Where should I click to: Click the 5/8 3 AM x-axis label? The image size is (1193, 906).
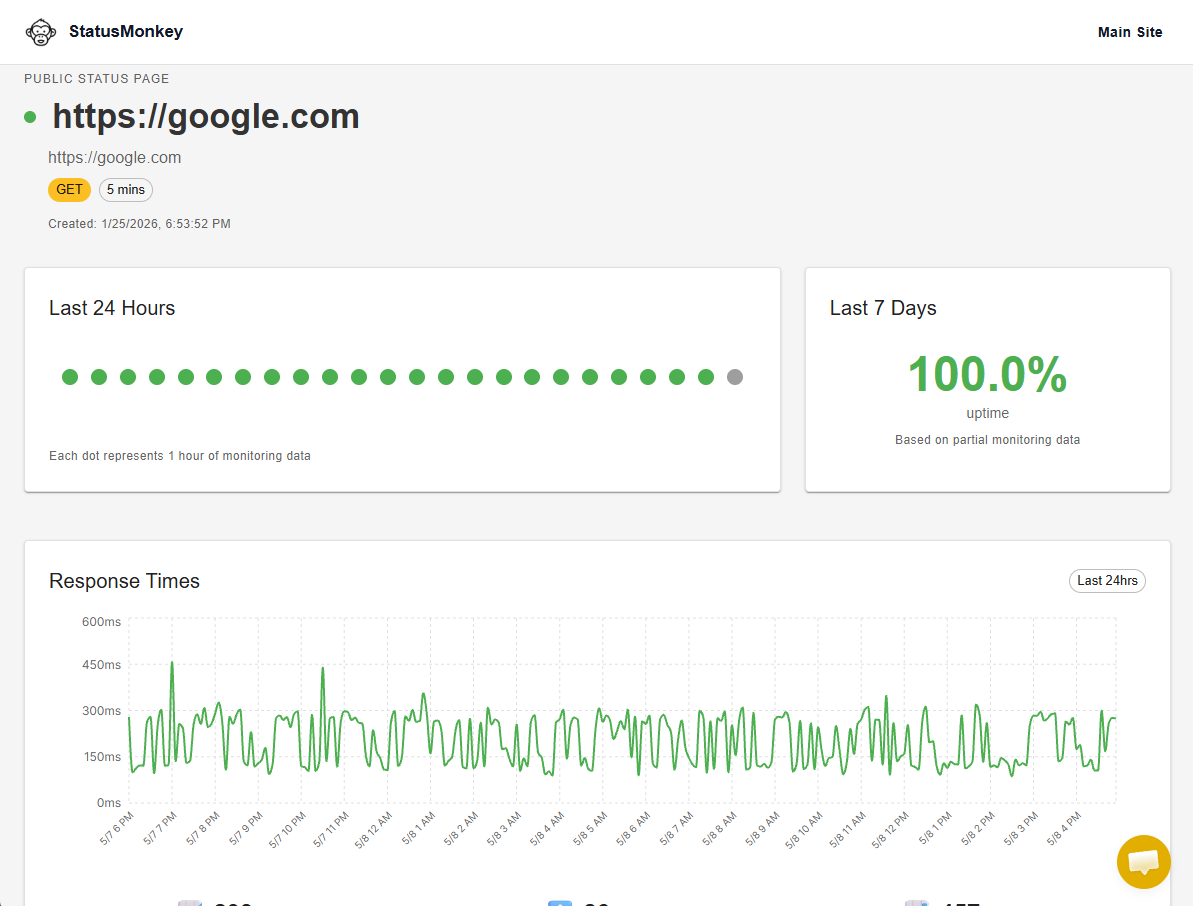pos(504,828)
